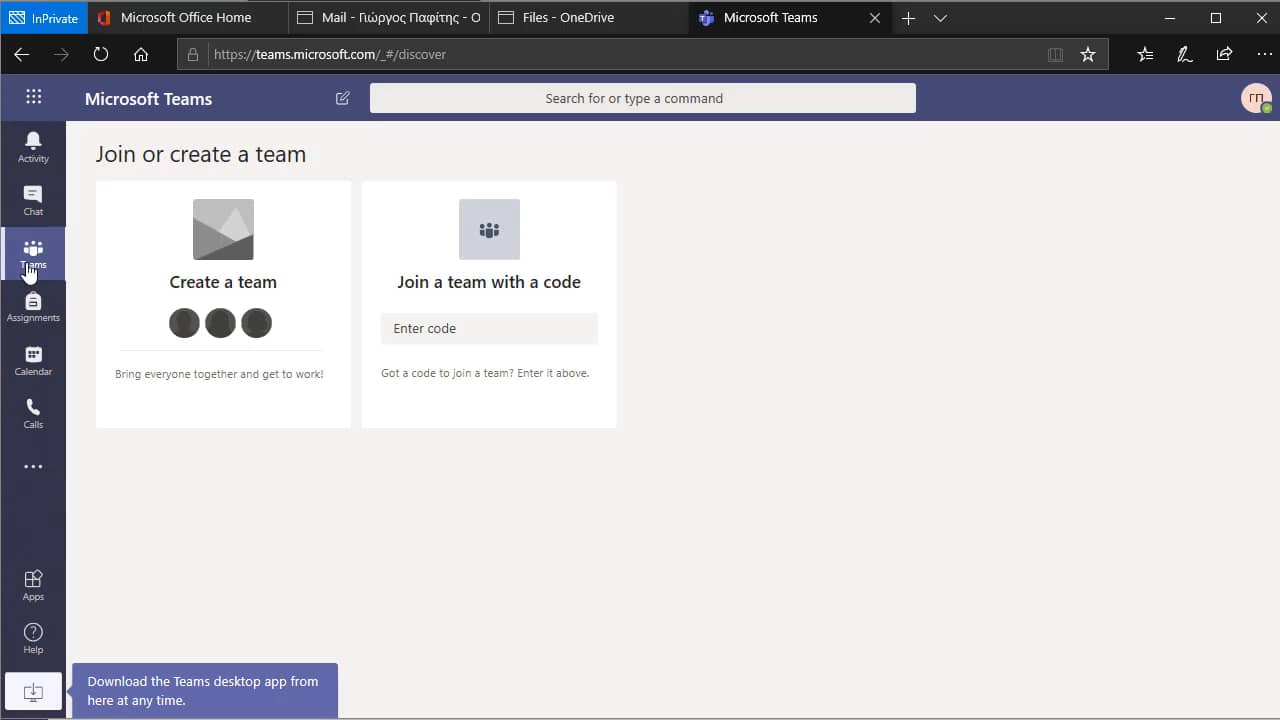Open Calls in the sidebar
Screen dimensions: 1280x720
33,414
